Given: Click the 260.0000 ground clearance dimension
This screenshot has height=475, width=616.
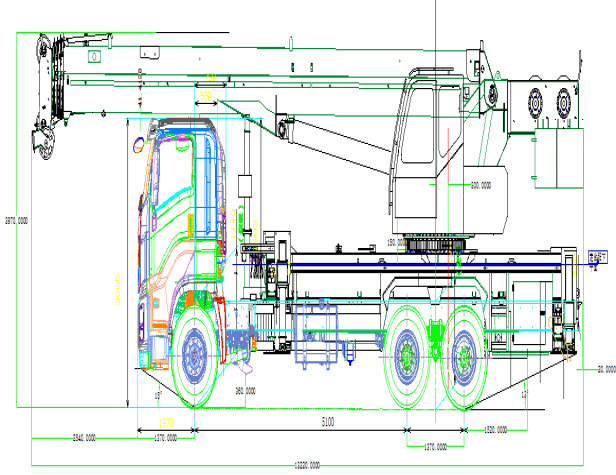Looking at the screenshot, I should (246, 391).
